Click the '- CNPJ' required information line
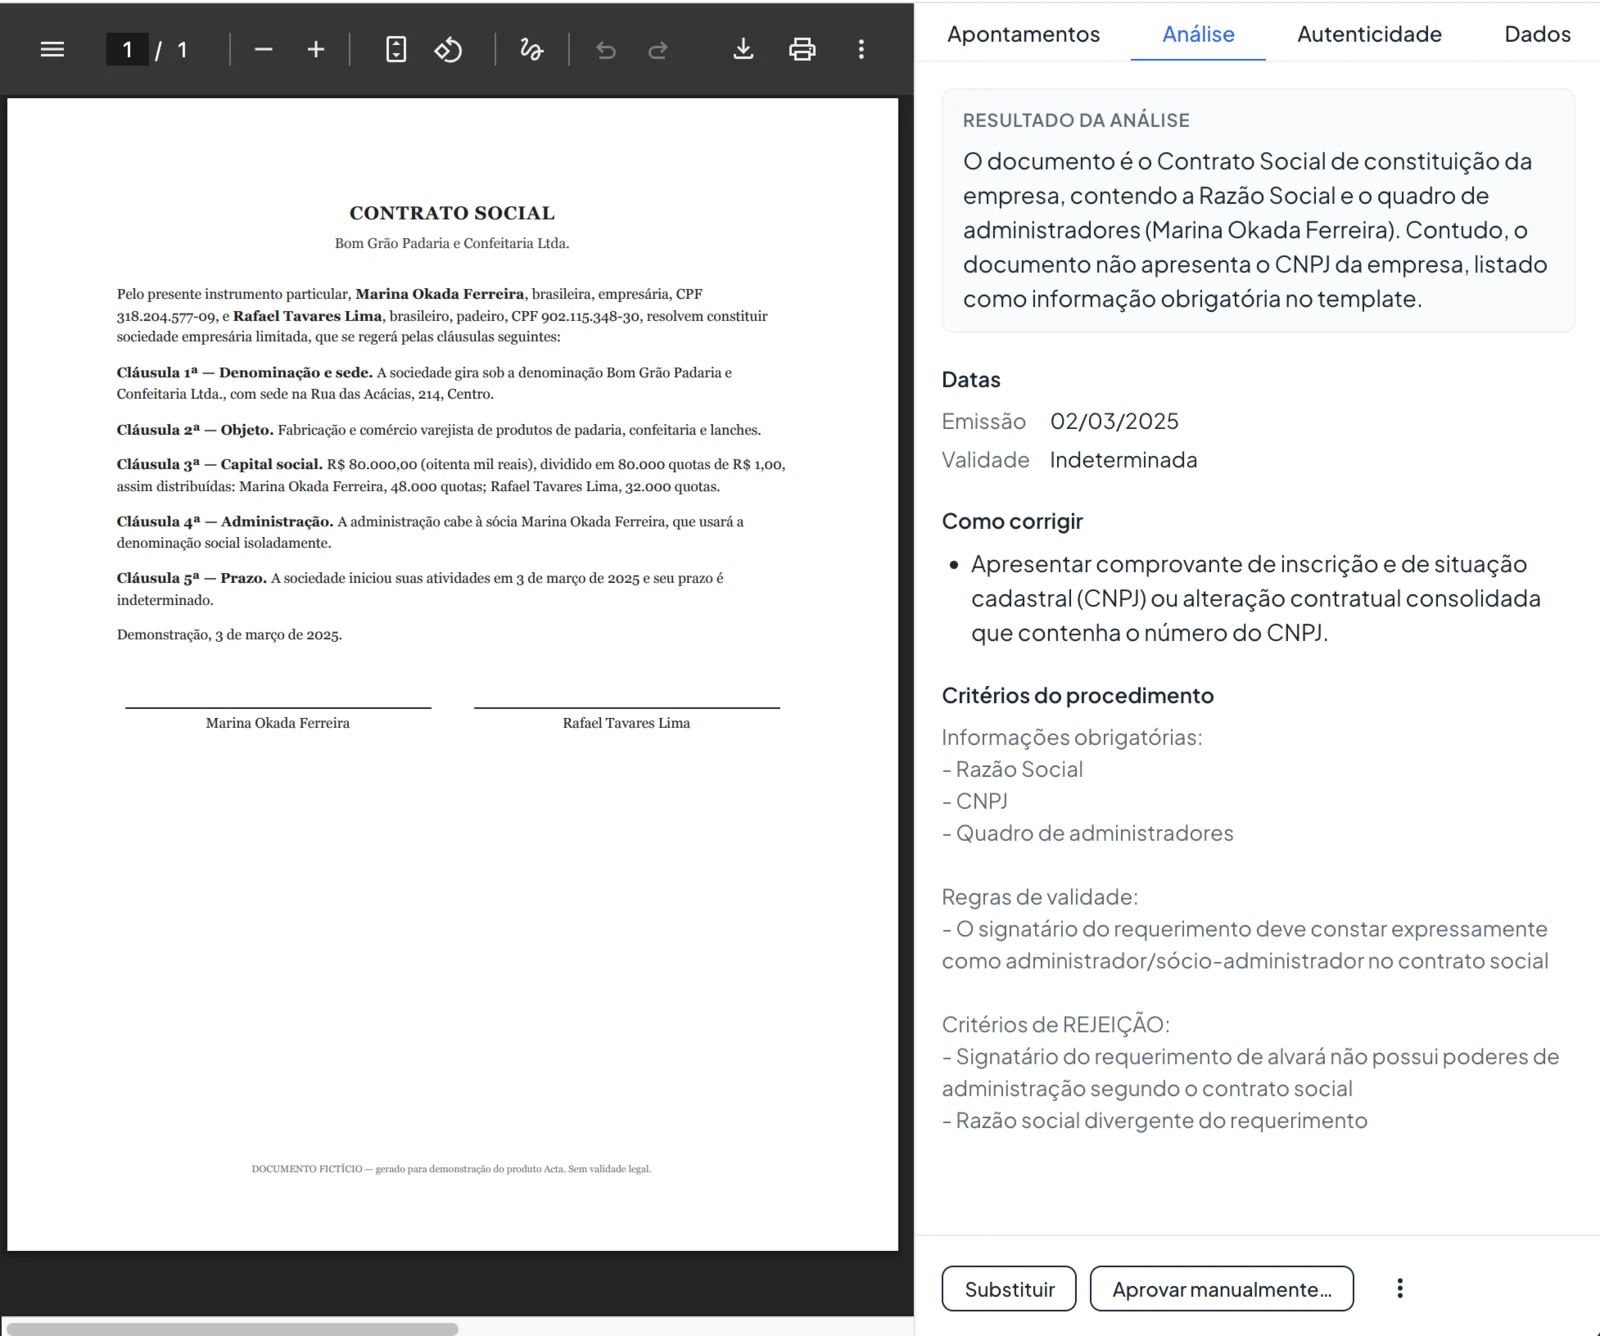This screenshot has height=1336, width=1600. [x=975, y=801]
